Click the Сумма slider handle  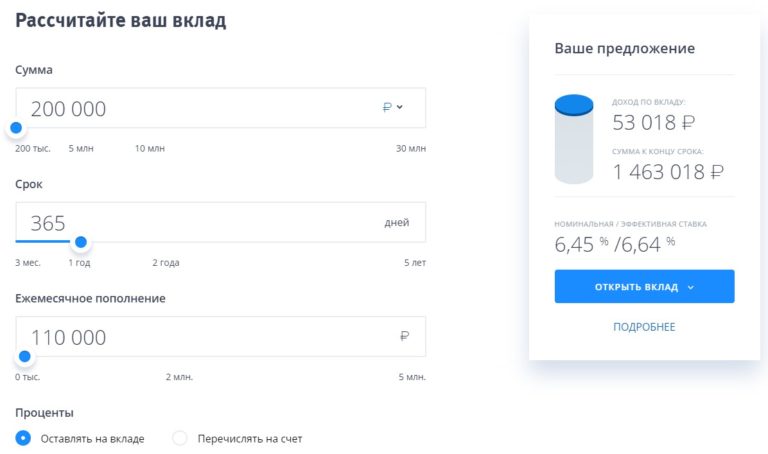pos(16,128)
